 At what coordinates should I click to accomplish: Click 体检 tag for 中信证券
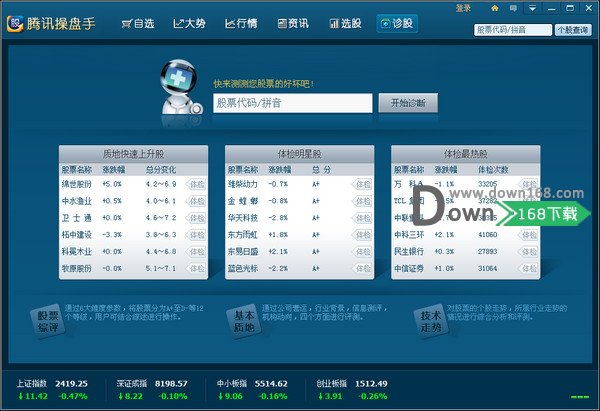[528, 269]
